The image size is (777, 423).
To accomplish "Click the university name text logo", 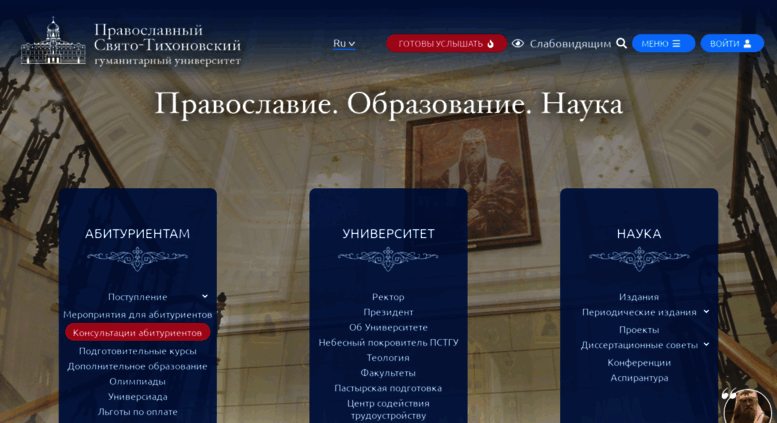I will click(167, 45).
